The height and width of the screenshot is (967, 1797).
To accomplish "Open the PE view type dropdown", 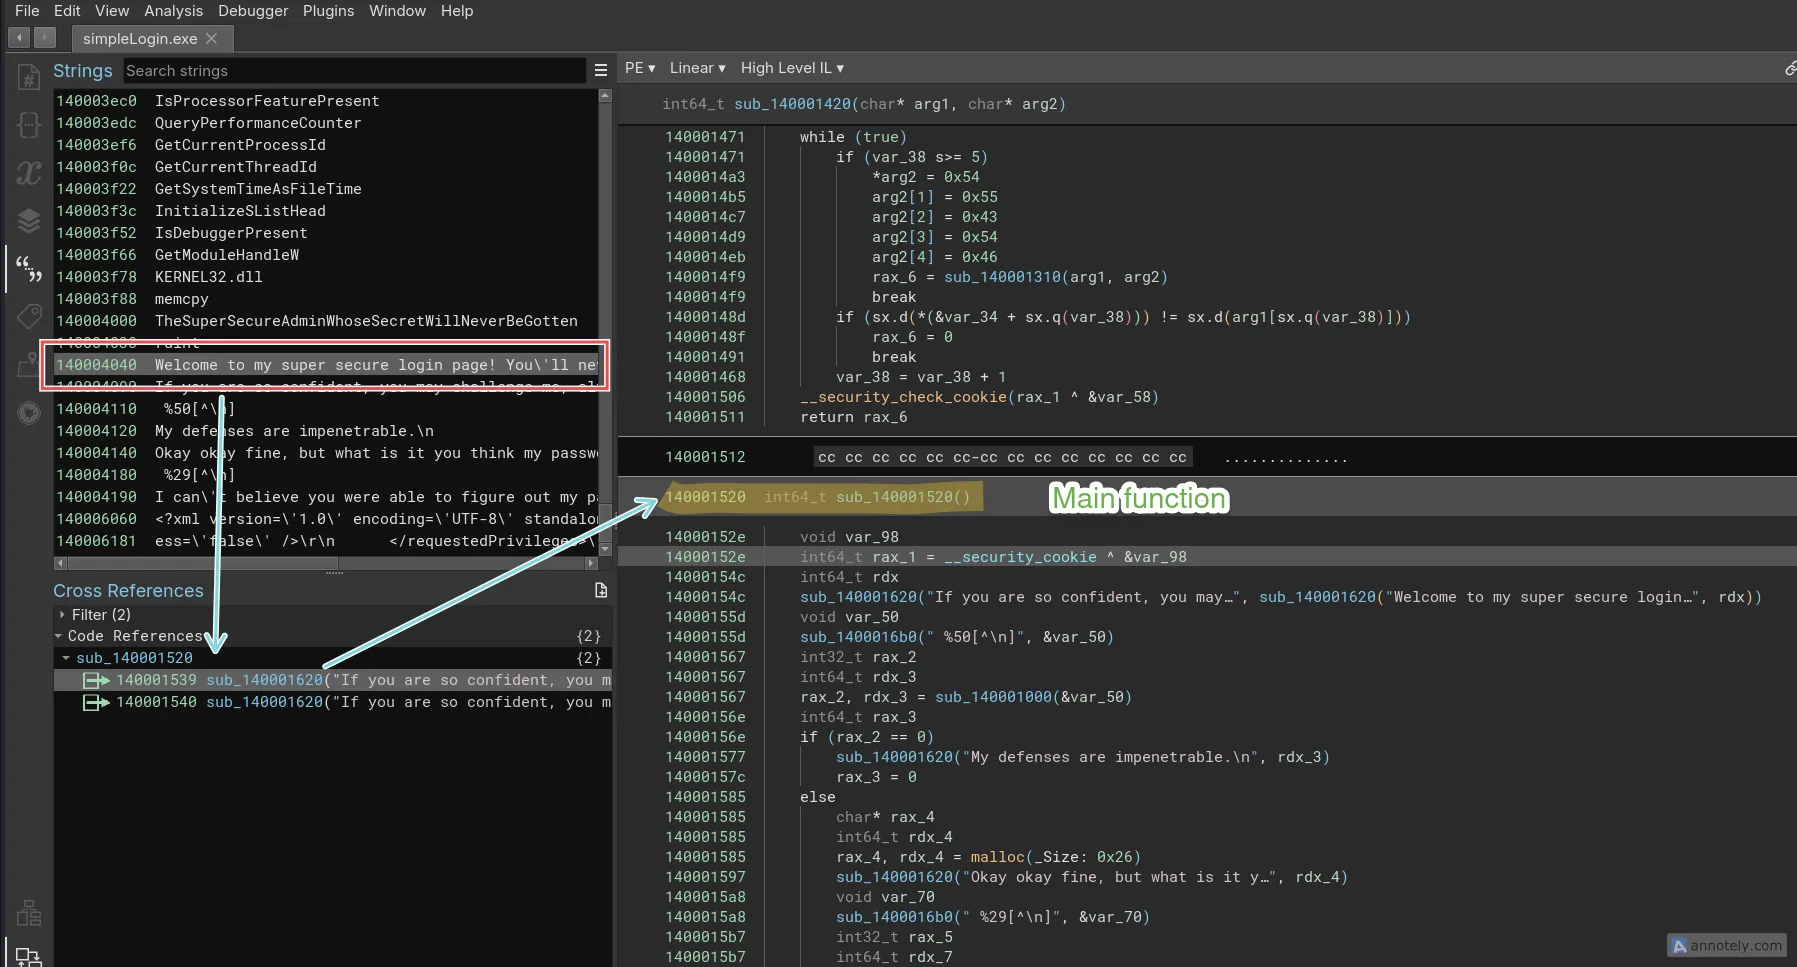I will click(x=639, y=68).
